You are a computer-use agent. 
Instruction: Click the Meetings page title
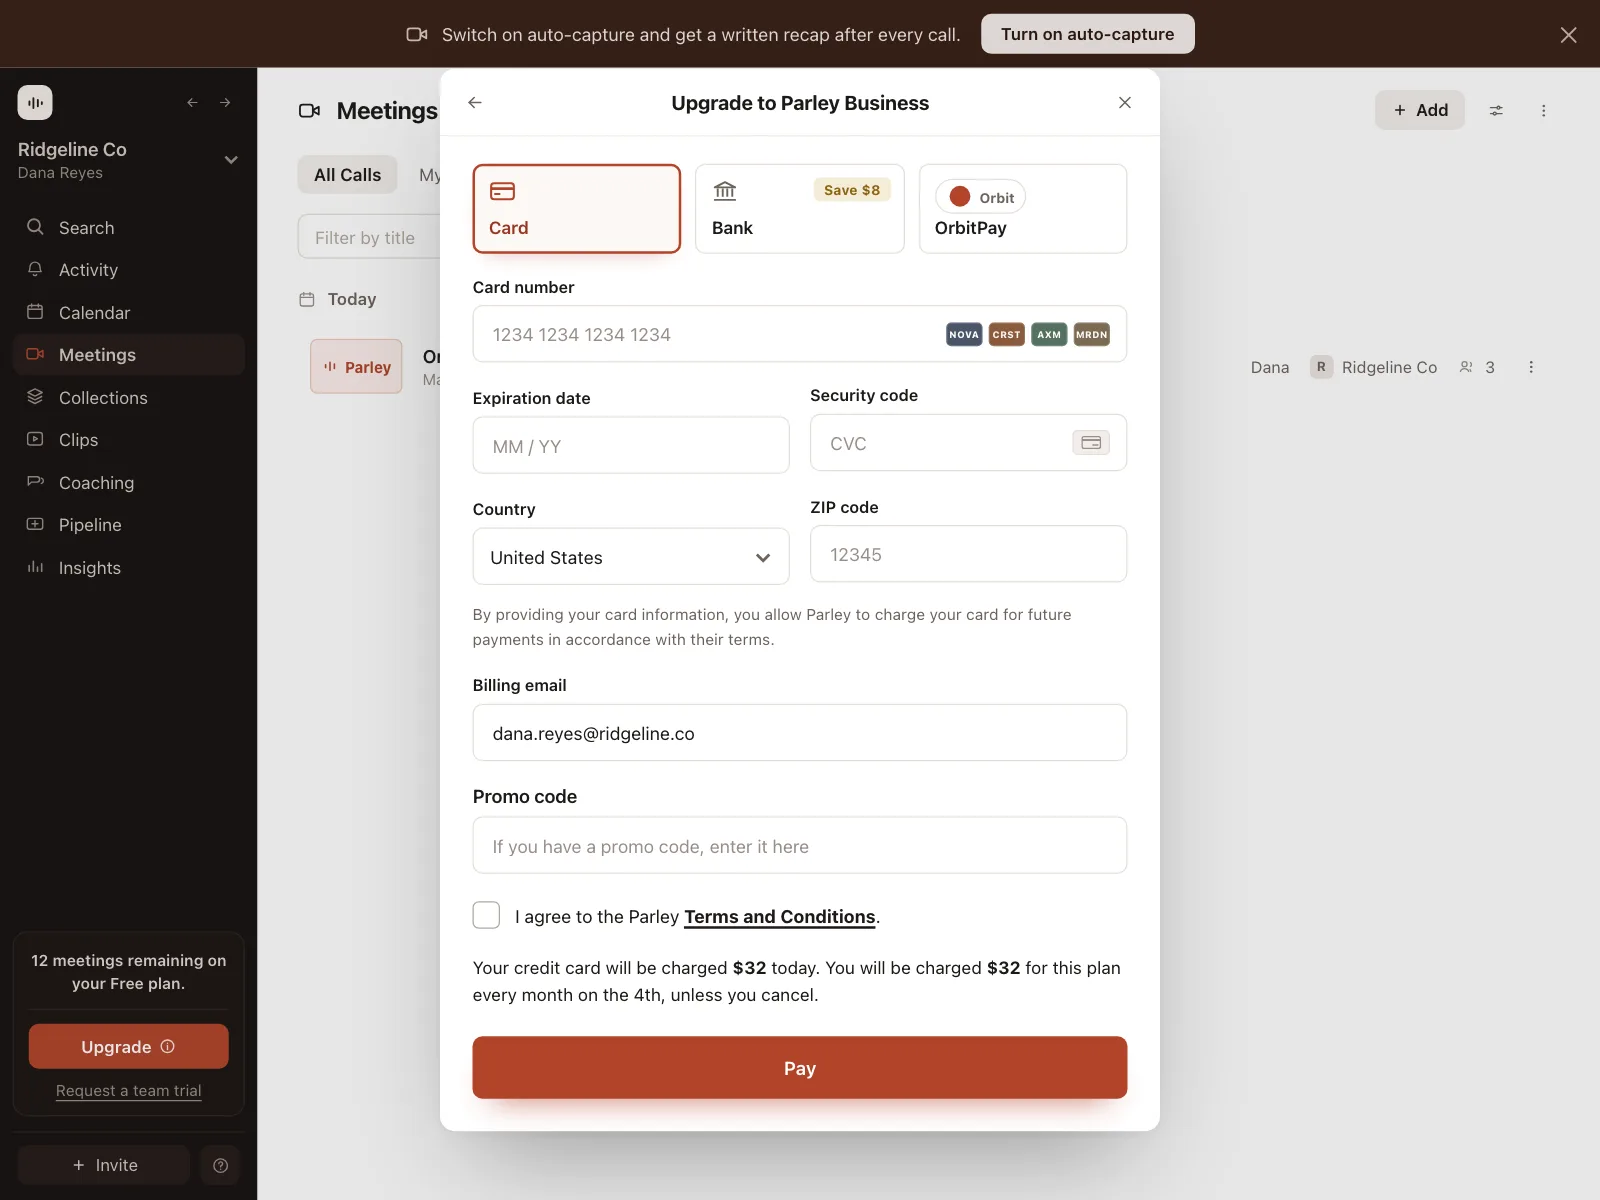click(387, 111)
